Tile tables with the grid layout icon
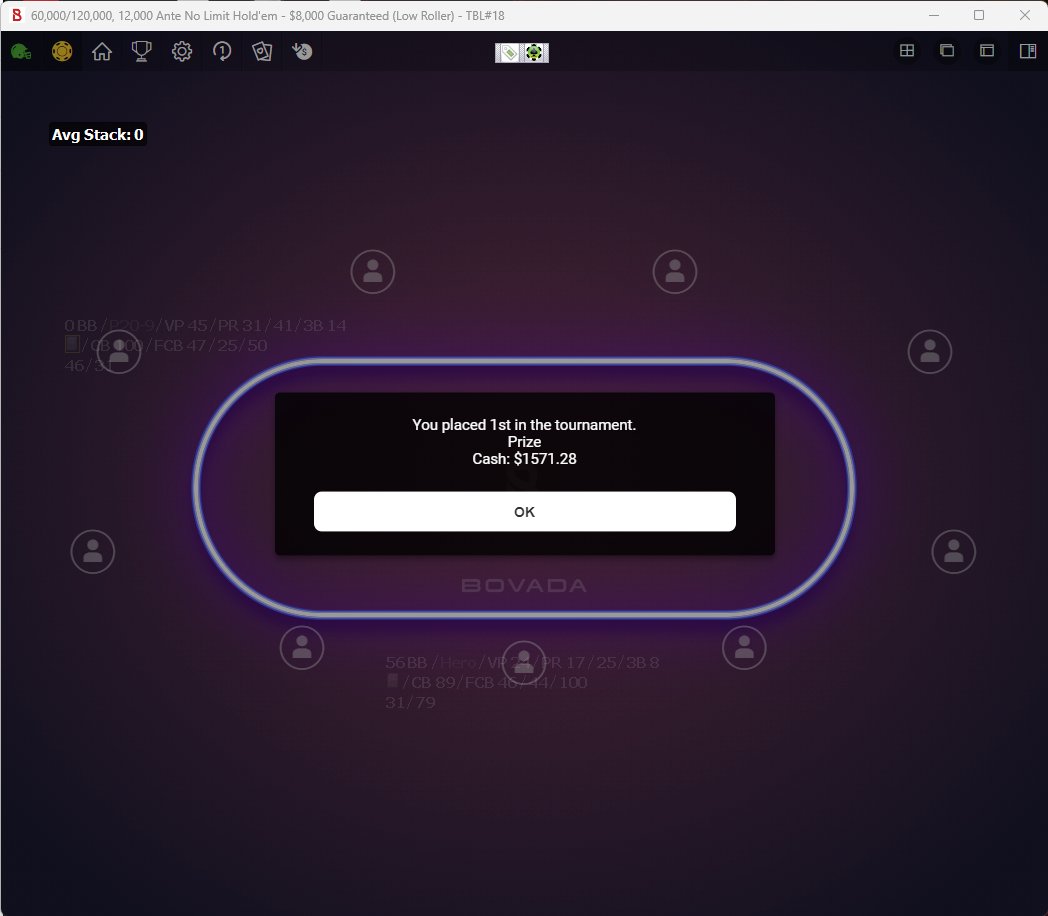The image size is (1048, 916). pyautogui.click(x=907, y=51)
